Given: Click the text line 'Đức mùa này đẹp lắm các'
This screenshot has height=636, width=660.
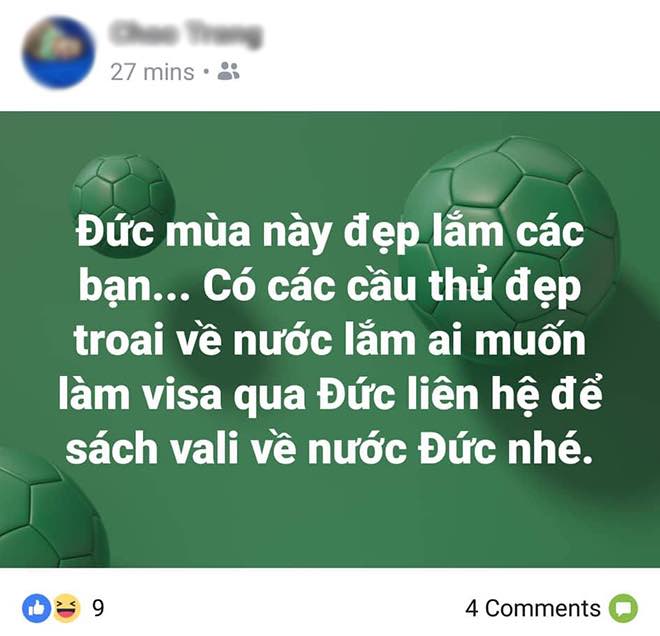Looking at the screenshot, I should tap(330, 233).
